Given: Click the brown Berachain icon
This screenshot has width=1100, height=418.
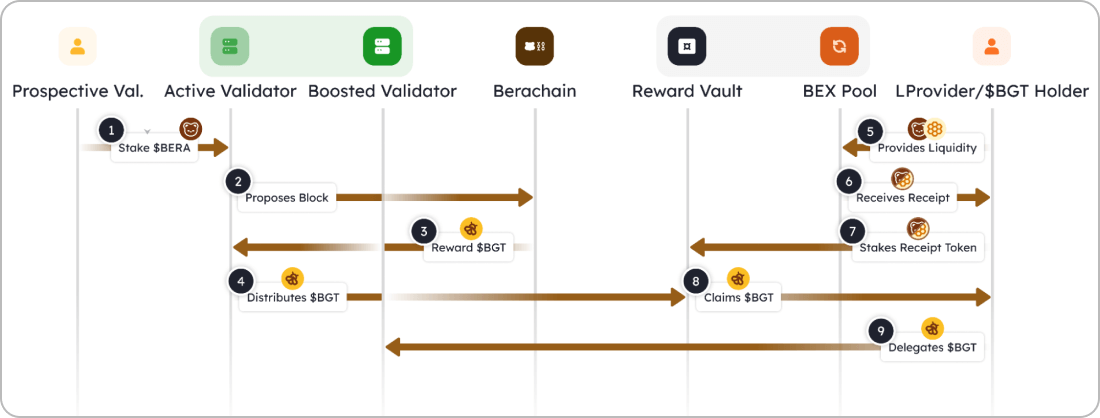Looking at the screenshot, I should pyautogui.click(x=535, y=46).
